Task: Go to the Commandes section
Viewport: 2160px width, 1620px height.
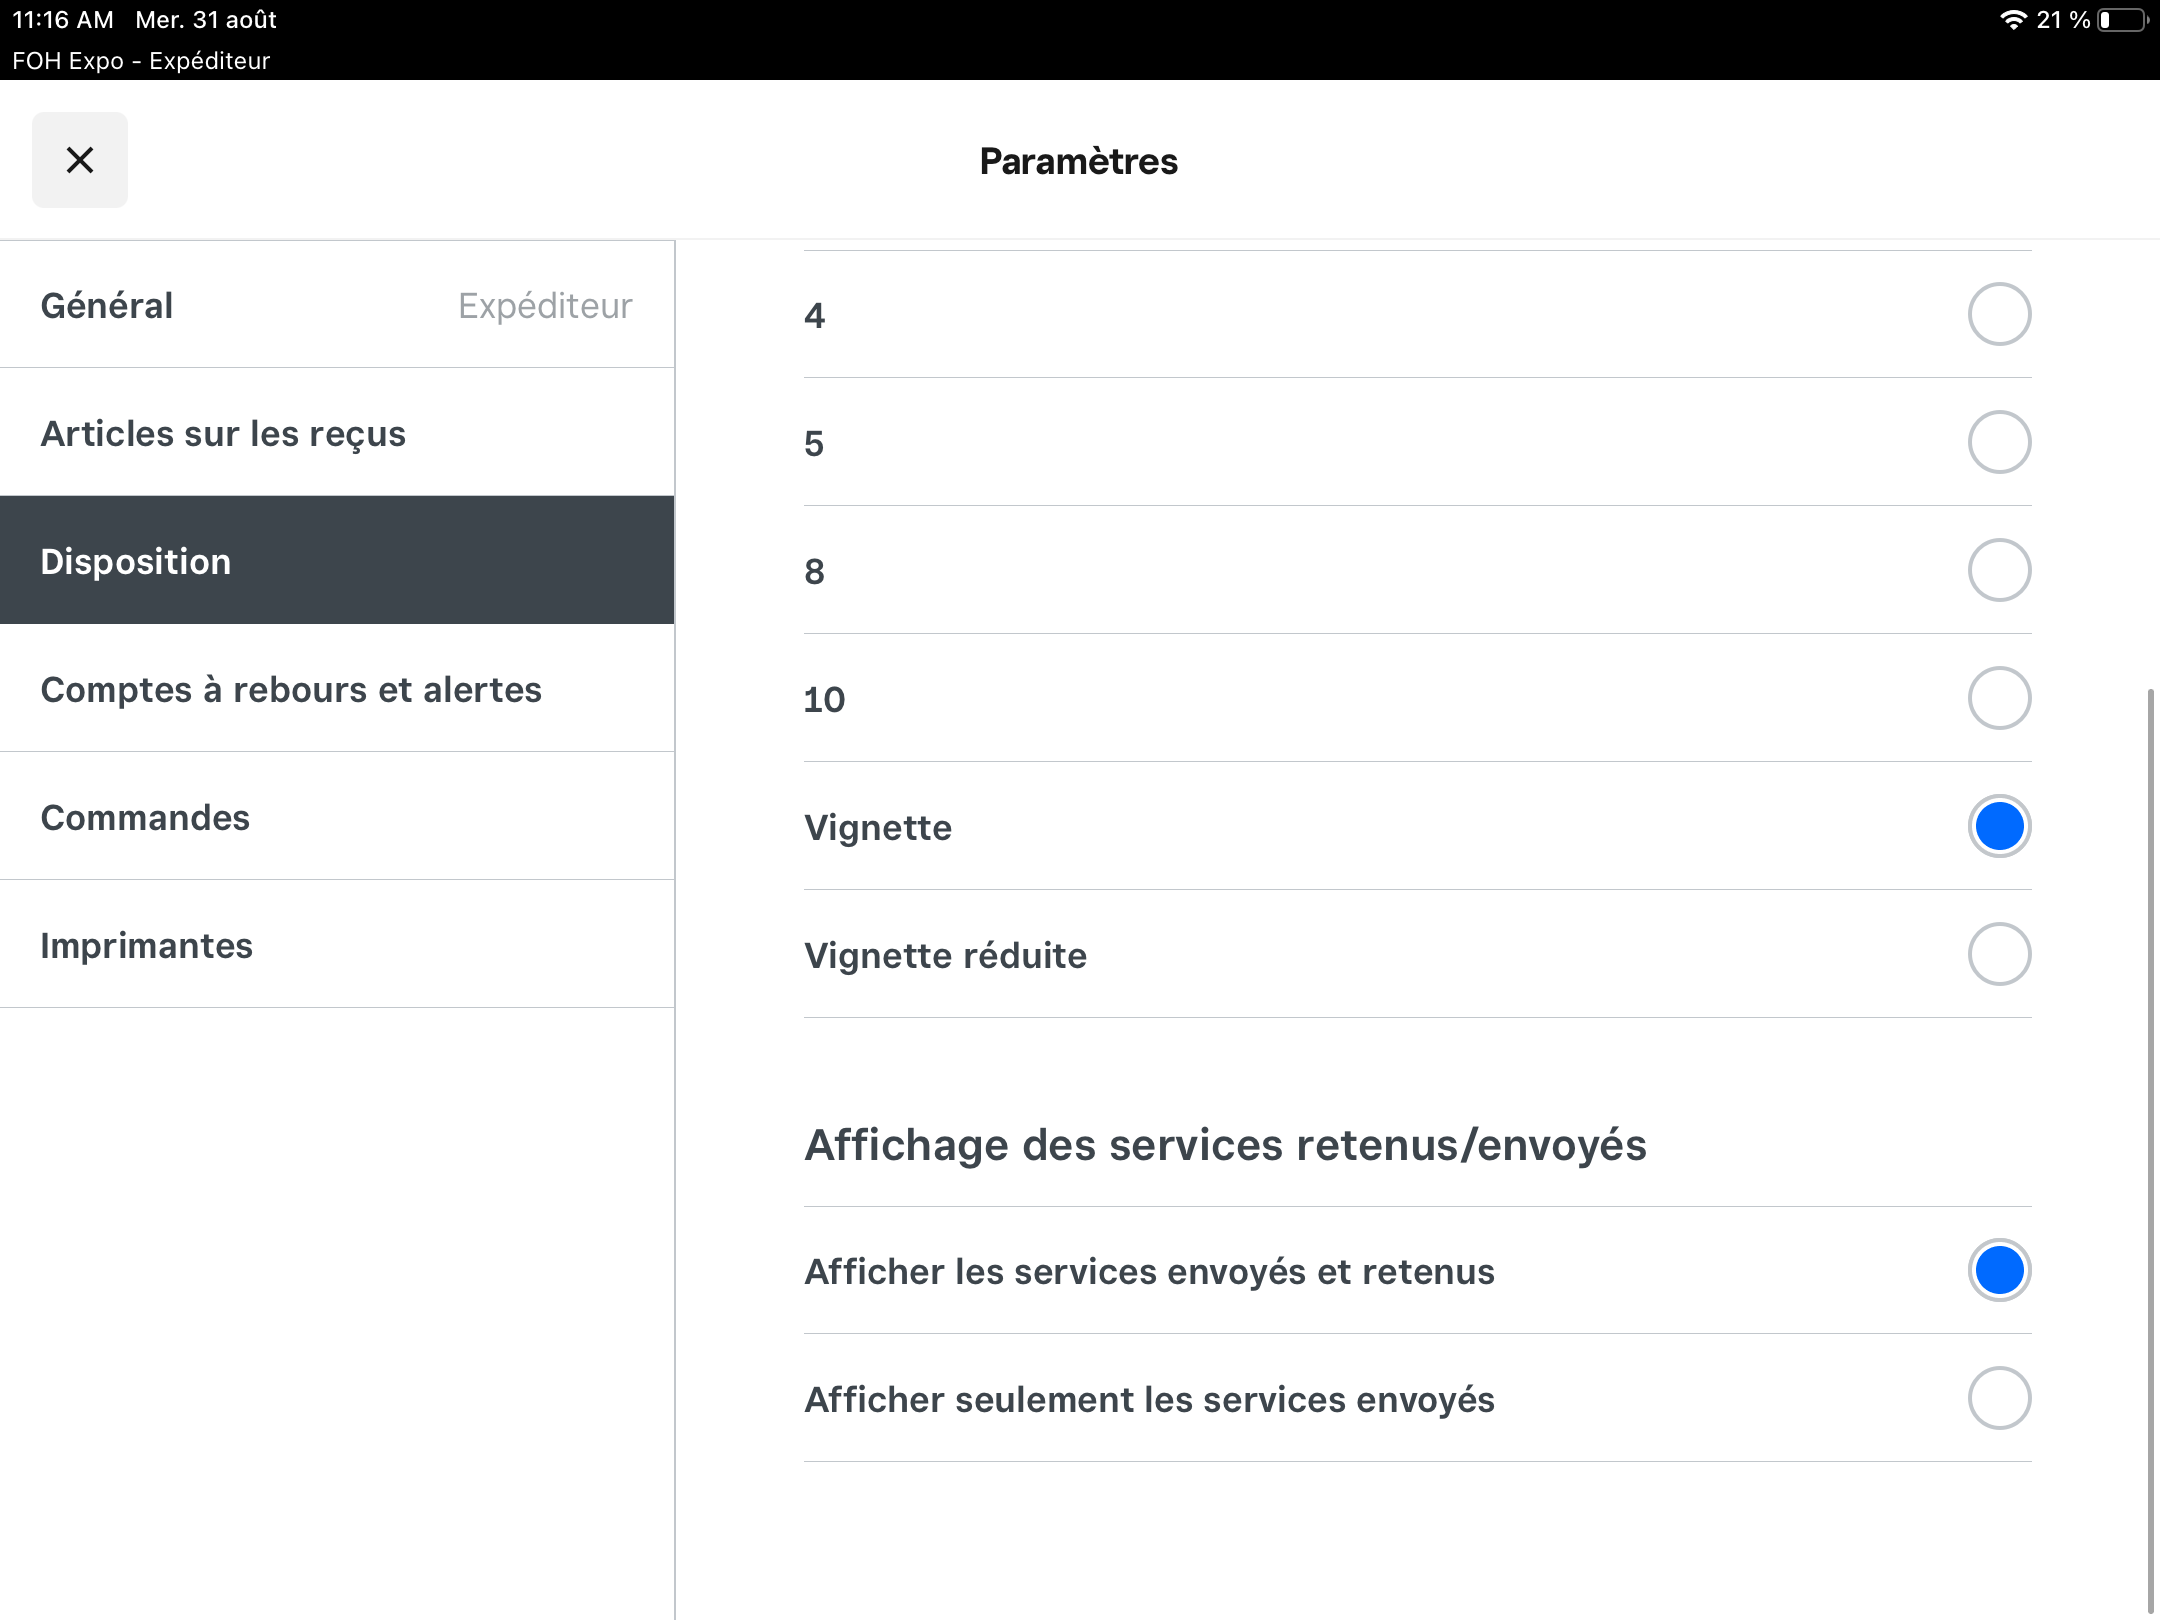Action: 337,817
